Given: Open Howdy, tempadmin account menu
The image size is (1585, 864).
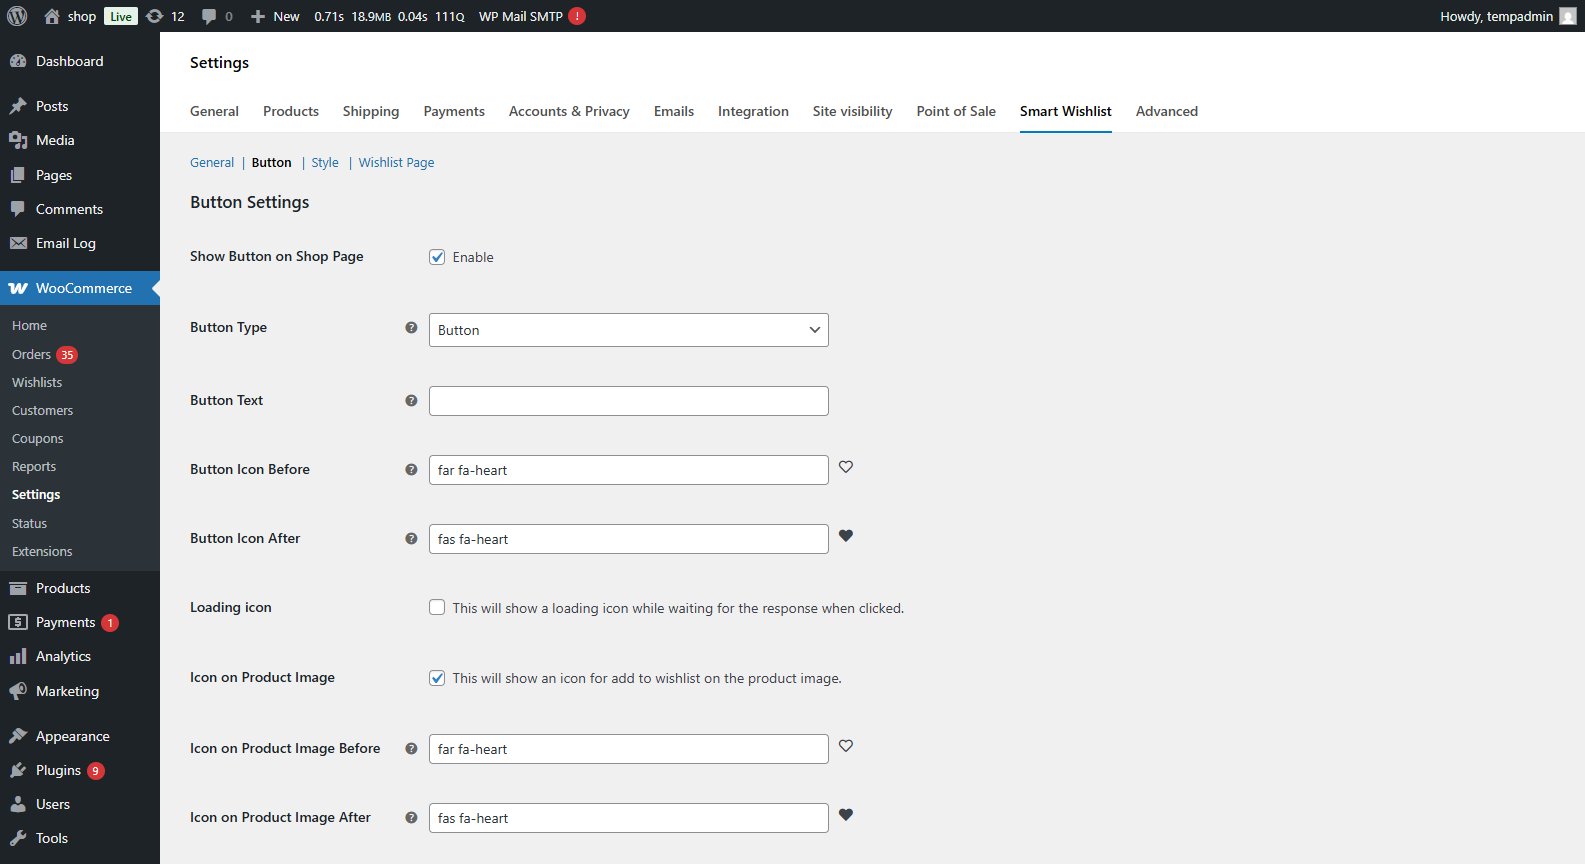Looking at the screenshot, I should click(1506, 16).
